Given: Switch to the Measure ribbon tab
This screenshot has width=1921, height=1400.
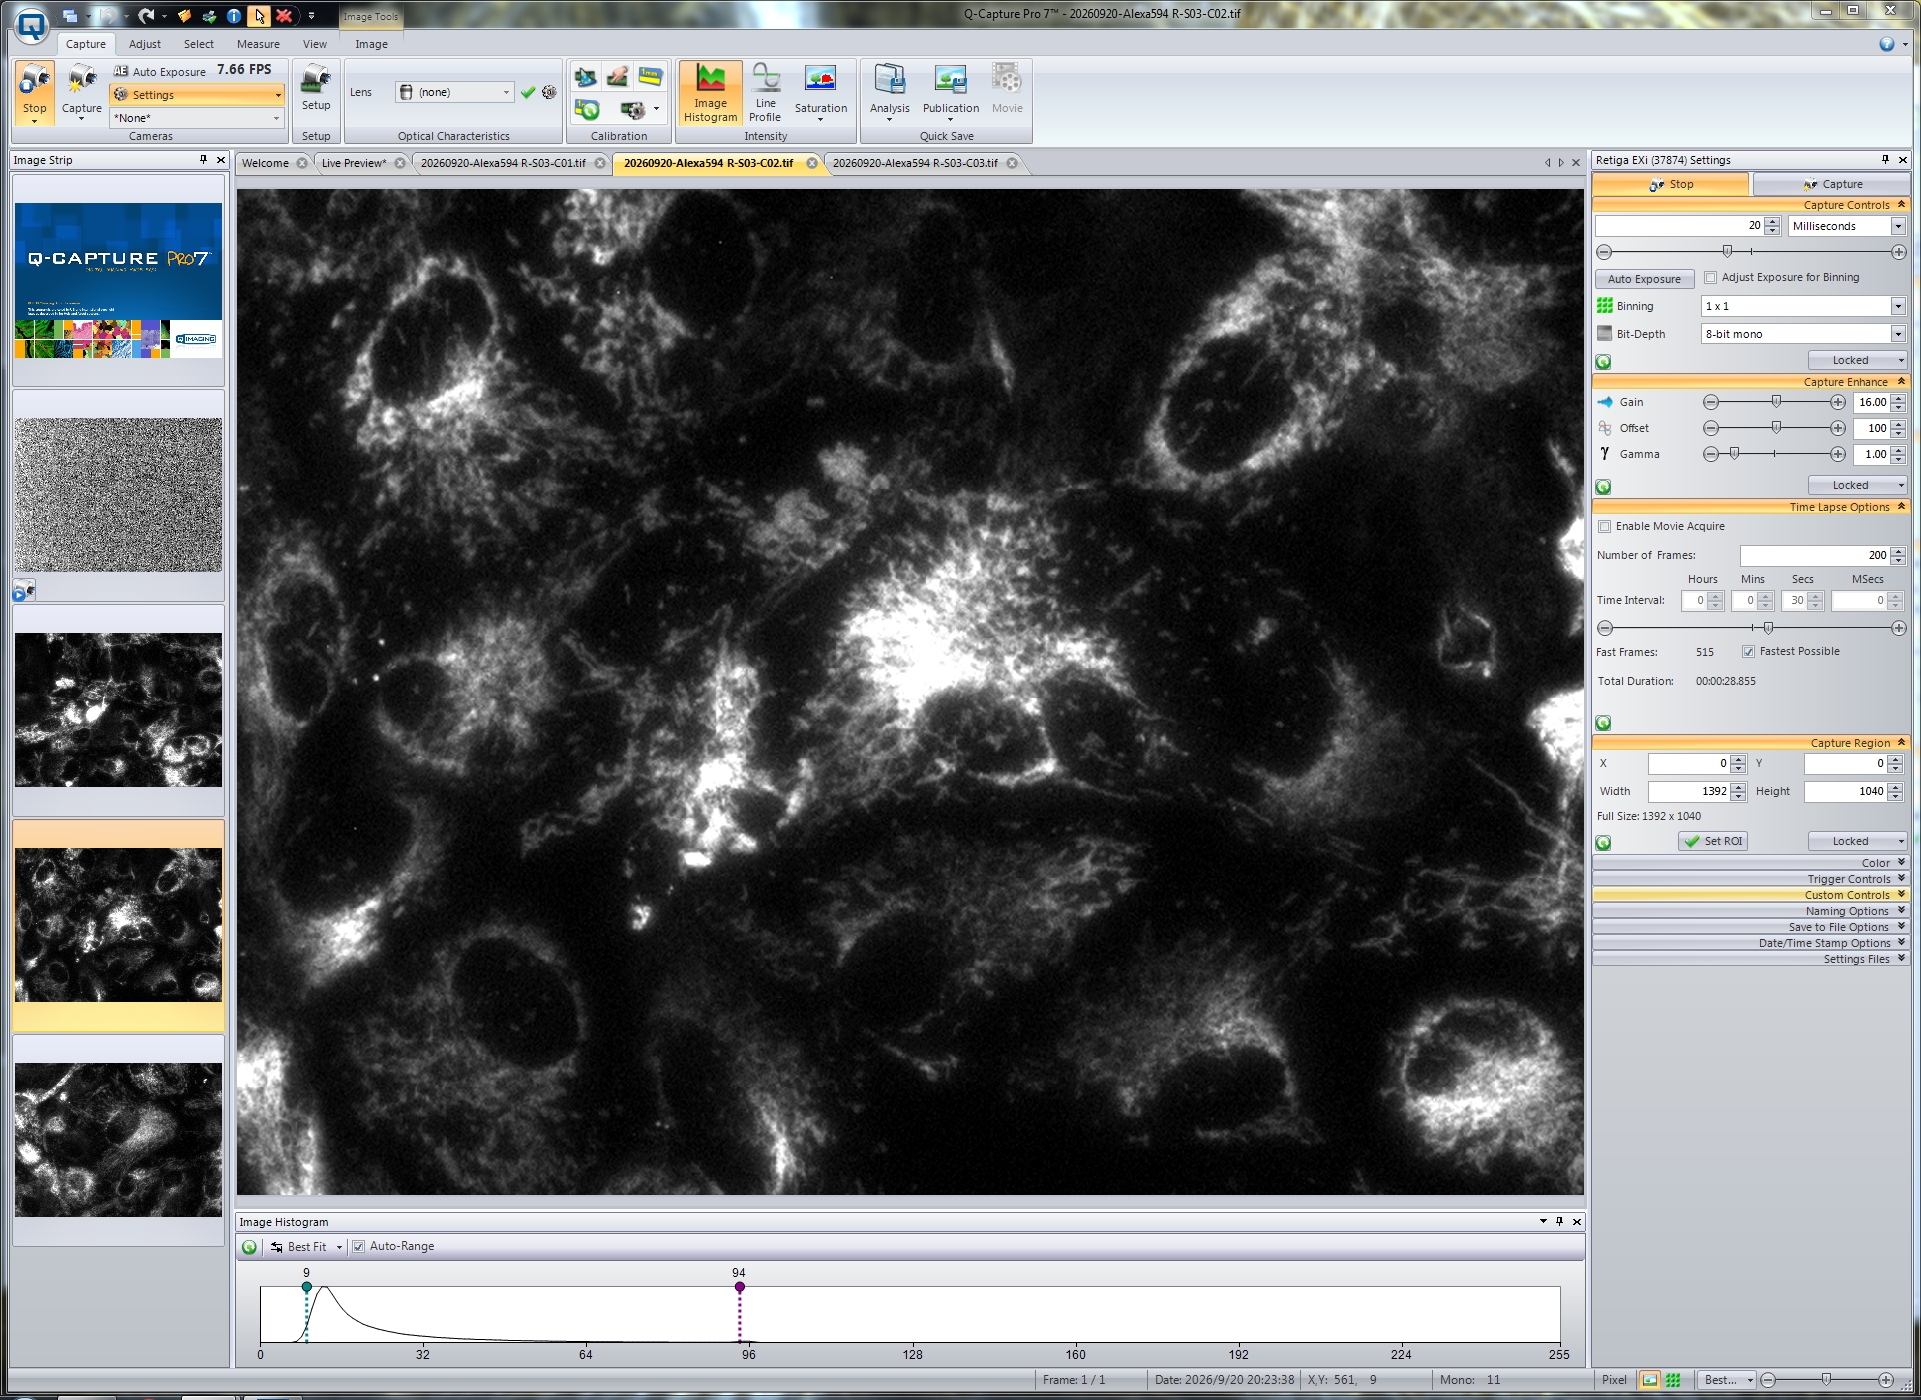Looking at the screenshot, I should pyautogui.click(x=258, y=44).
